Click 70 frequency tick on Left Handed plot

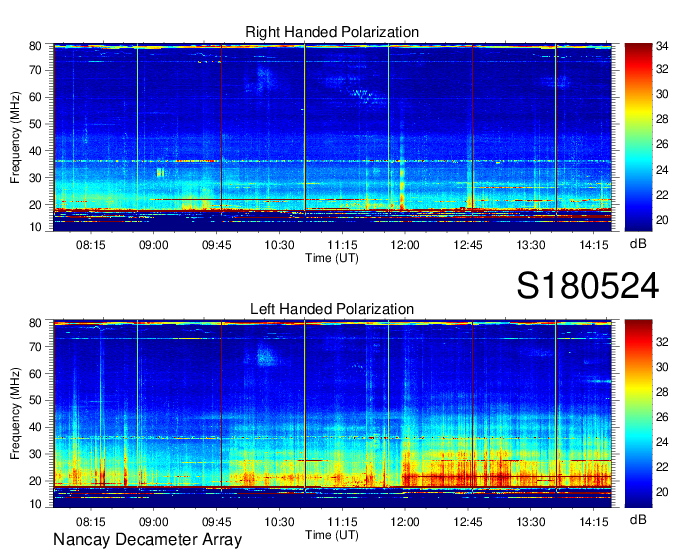coord(35,346)
